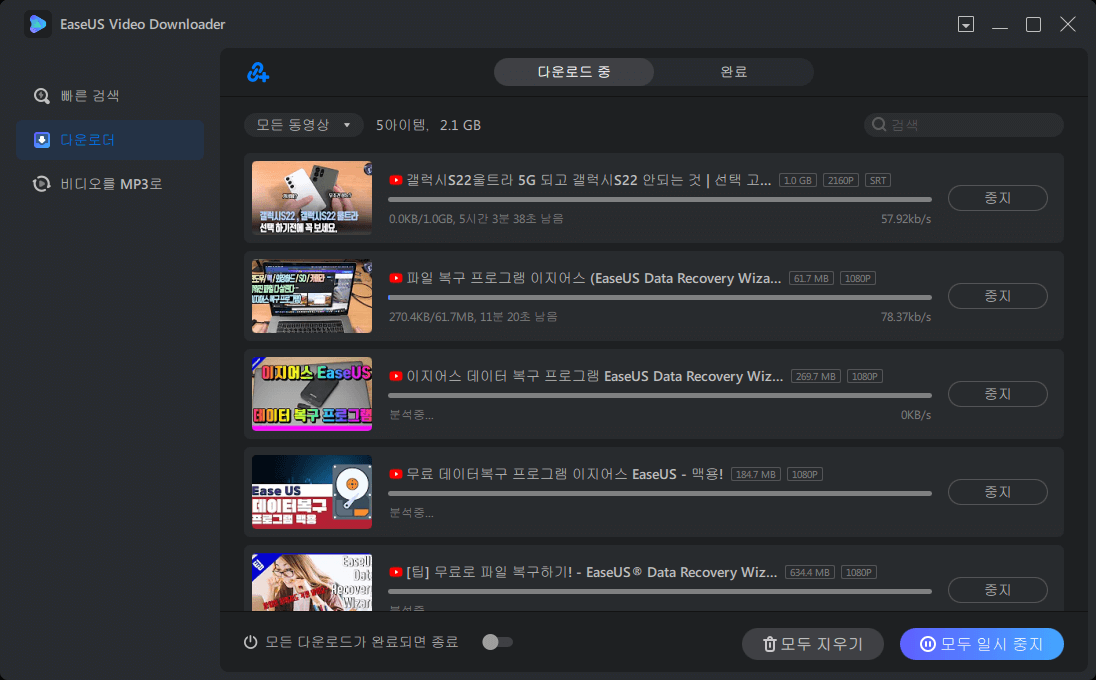Click the YouTube icon on 갤럭시S22울트라 item

click(x=396, y=180)
